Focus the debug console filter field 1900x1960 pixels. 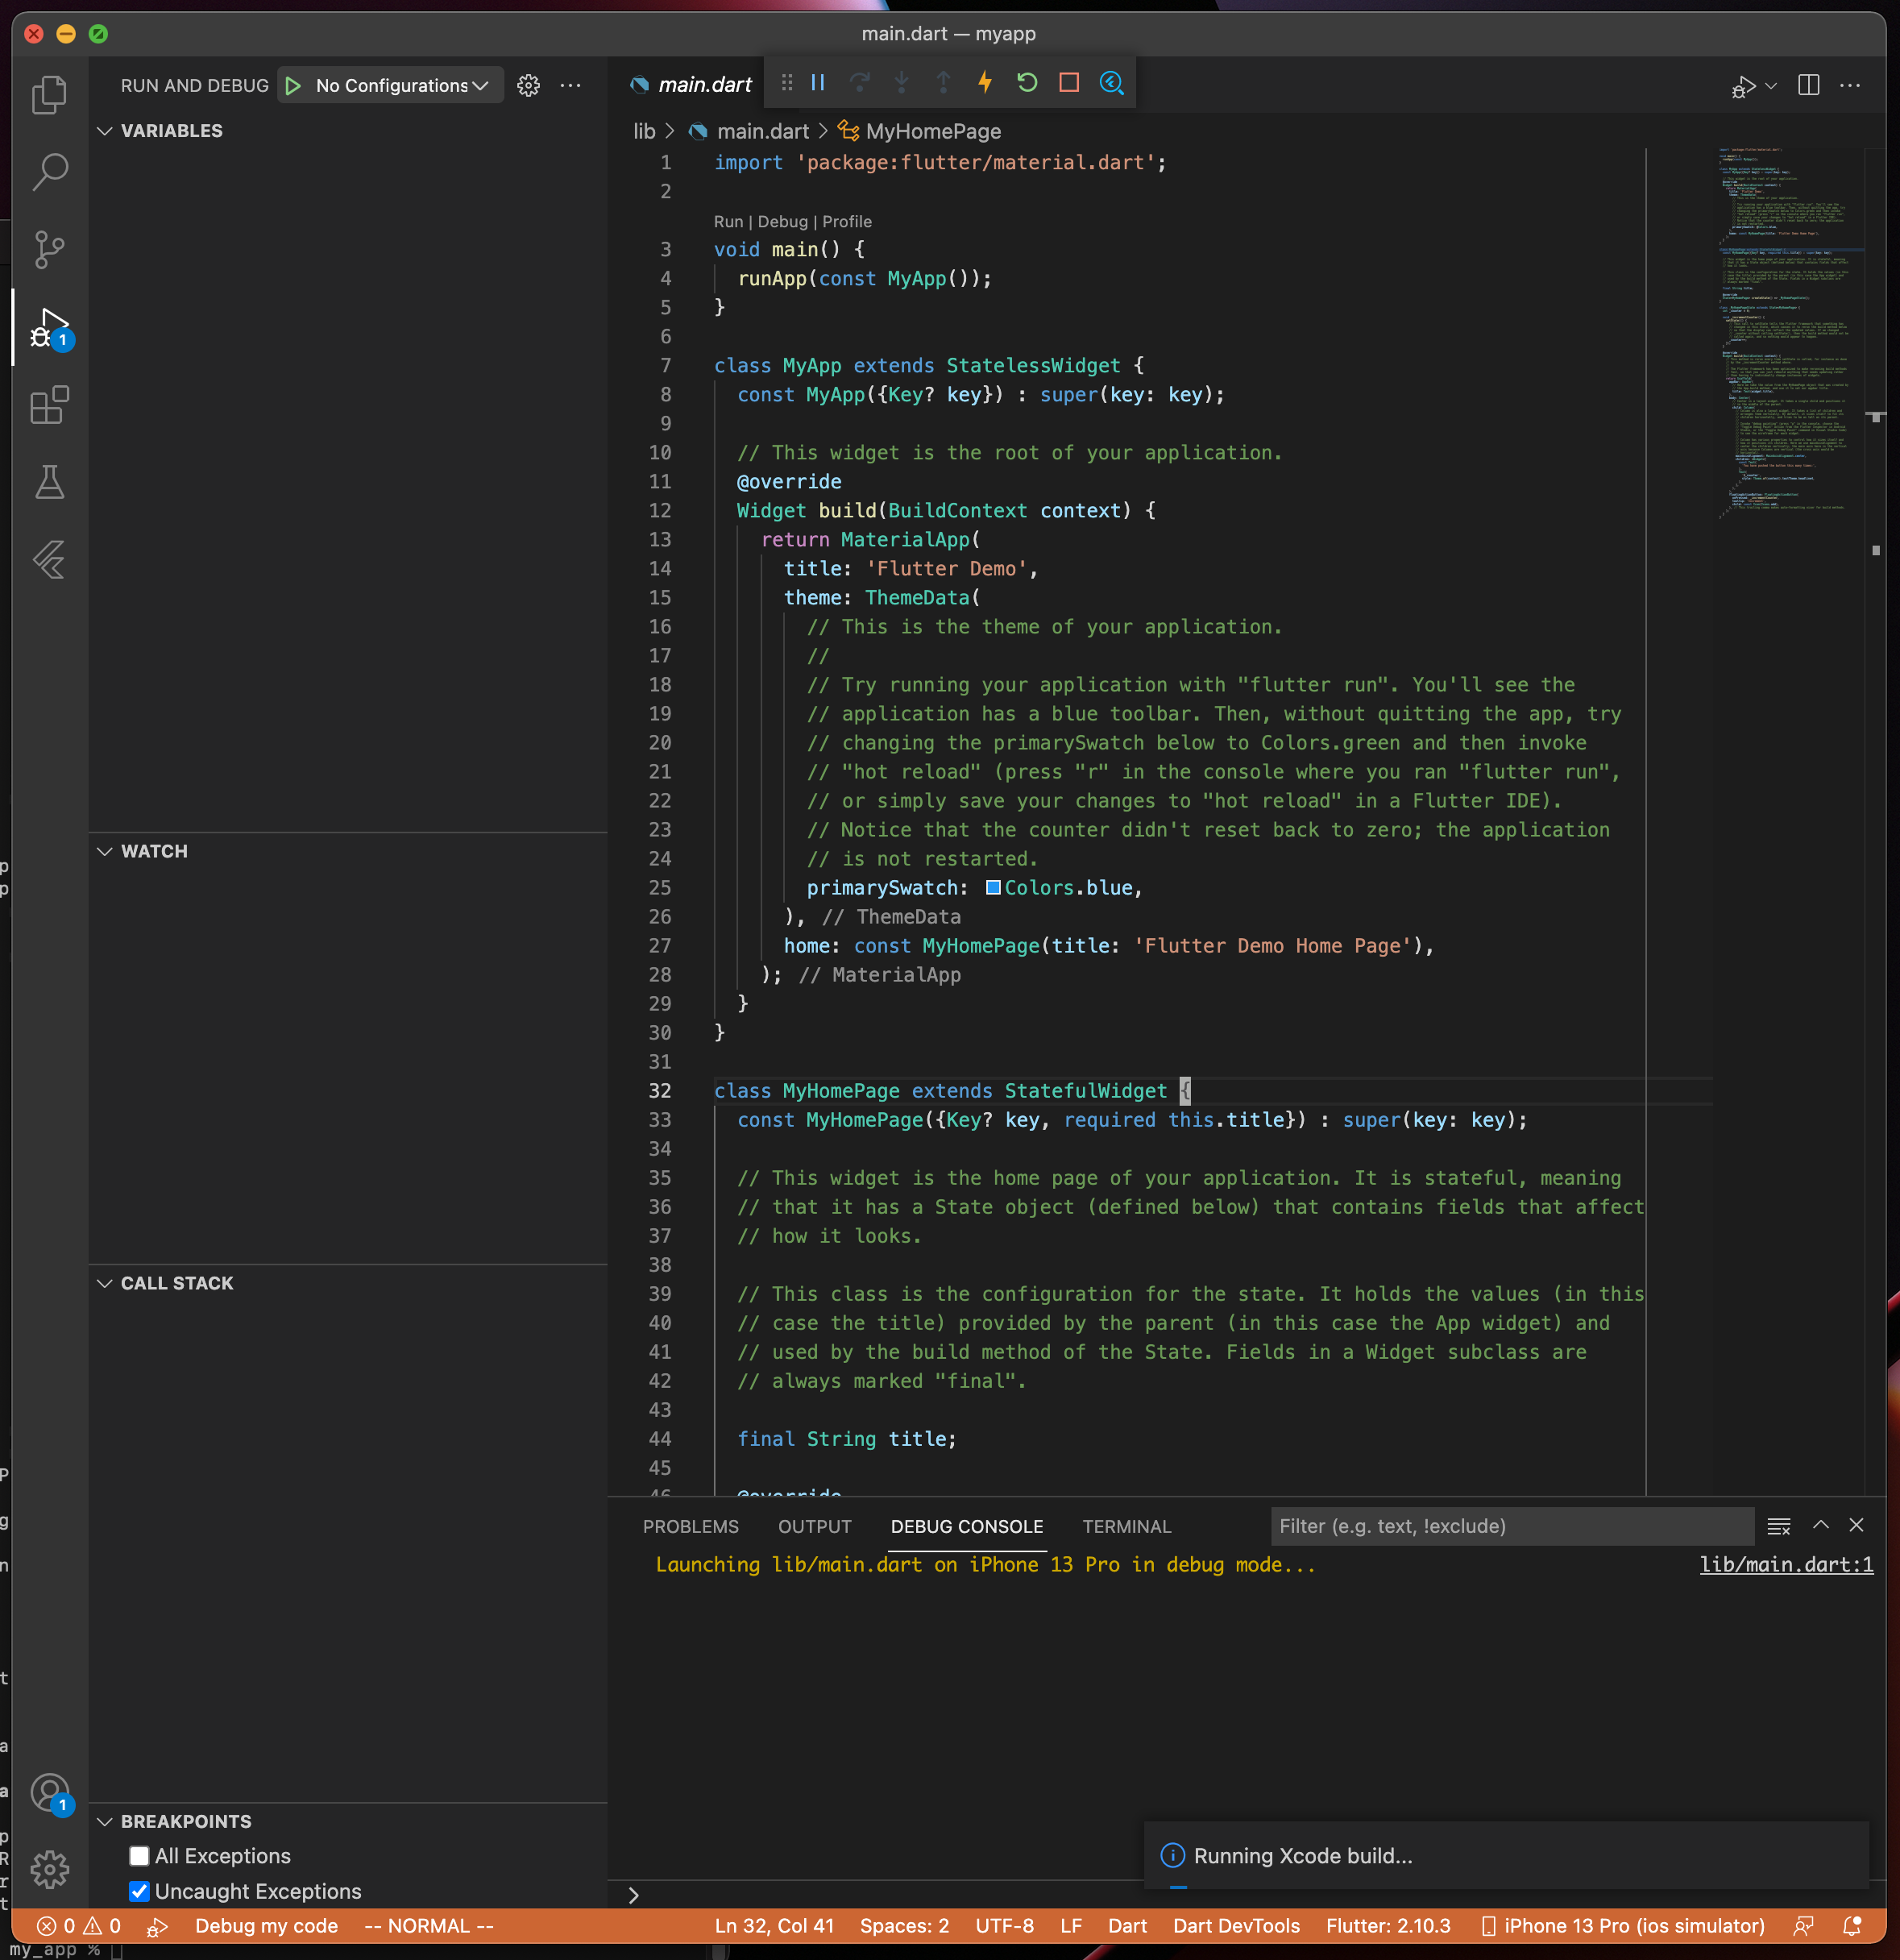1510,1526
